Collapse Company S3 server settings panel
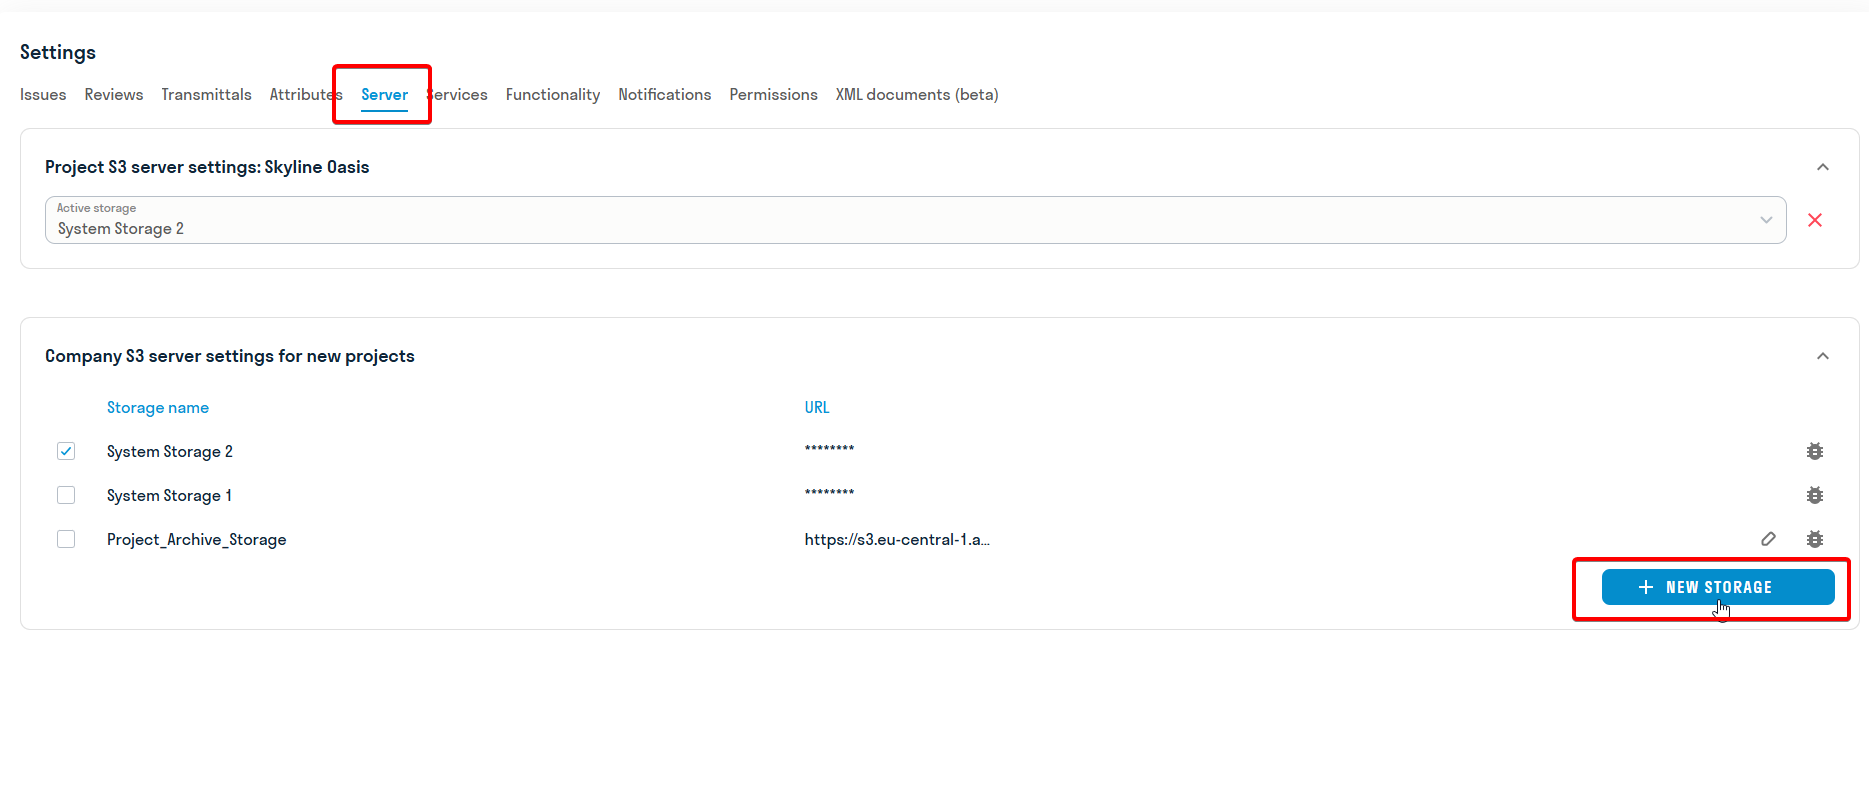This screenshot has width=1869, height=791. point(1823,356)
